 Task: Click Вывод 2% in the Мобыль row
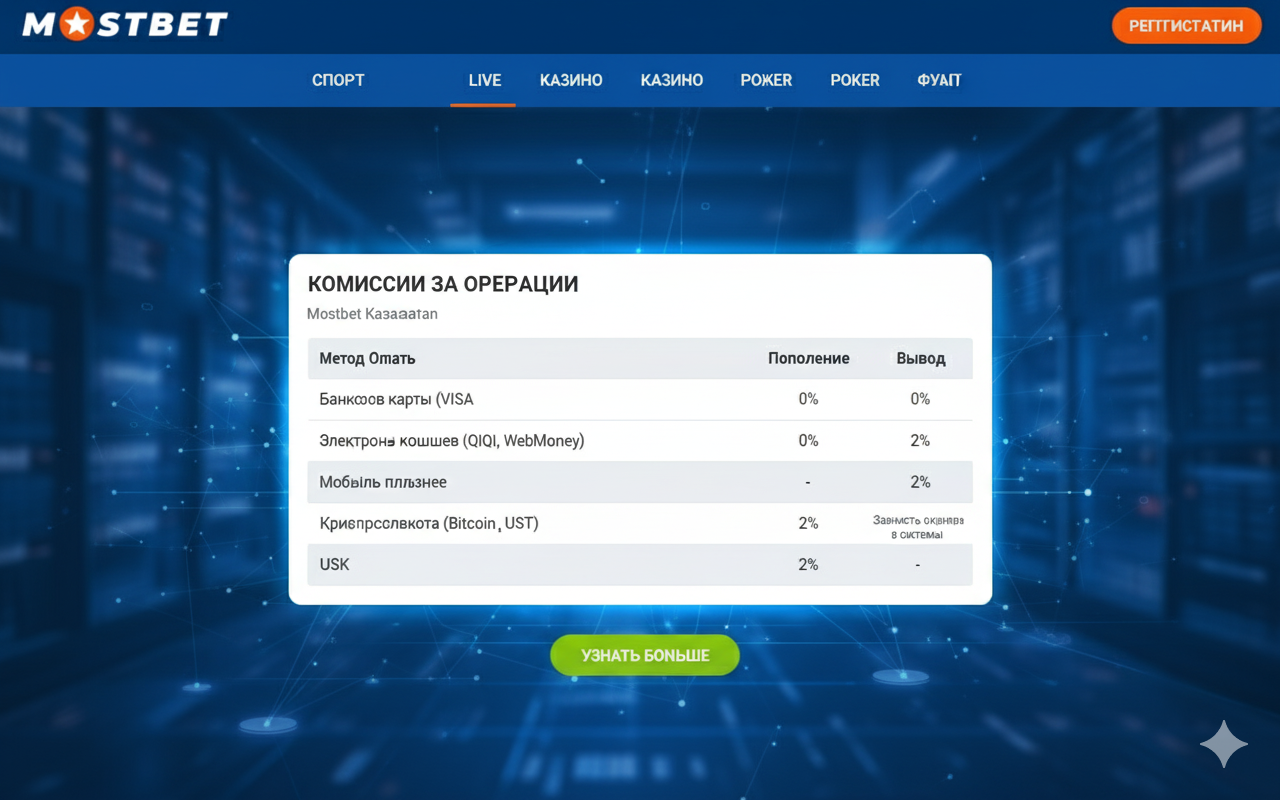(920, 482)
